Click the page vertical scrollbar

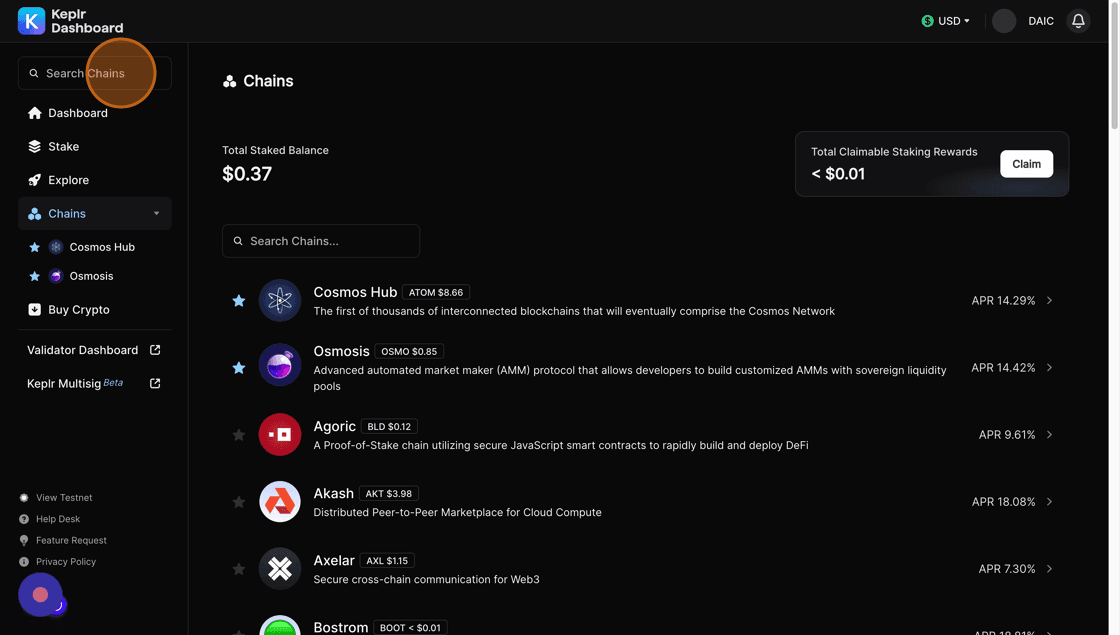pos(1114,70)
